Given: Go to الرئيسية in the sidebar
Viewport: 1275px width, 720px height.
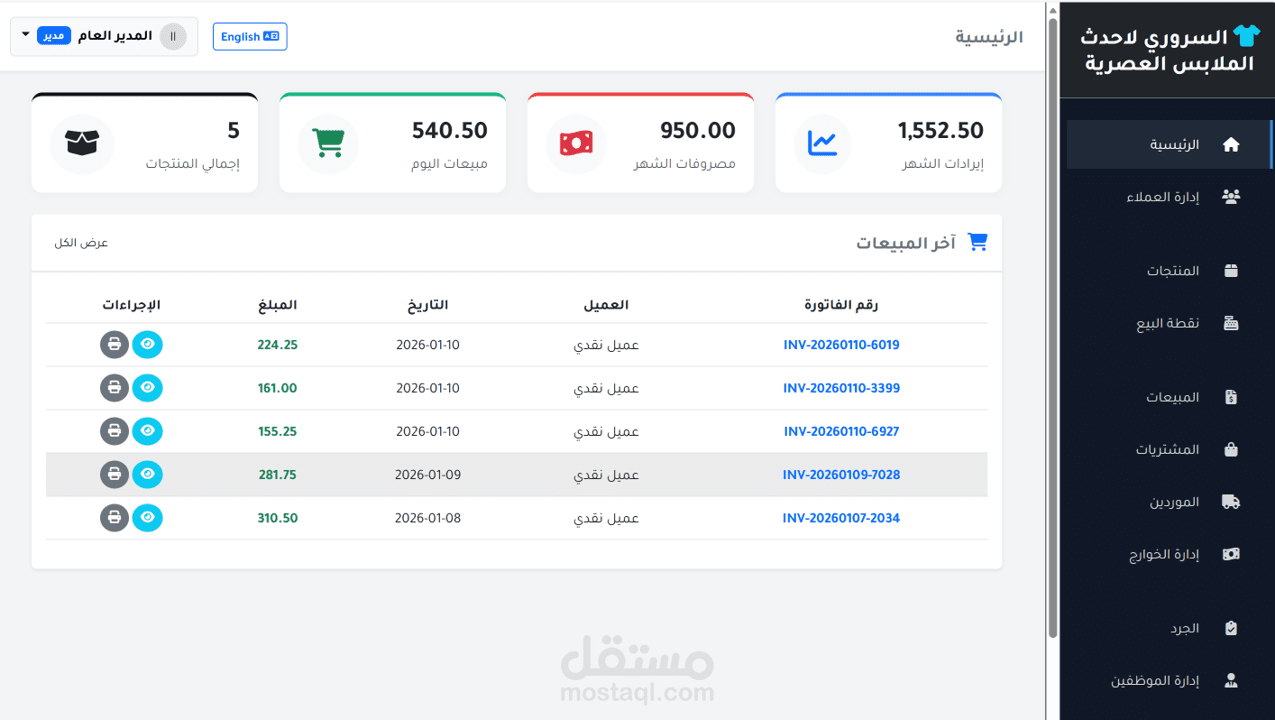Looking at the screenshot, I should (1169, 144).
